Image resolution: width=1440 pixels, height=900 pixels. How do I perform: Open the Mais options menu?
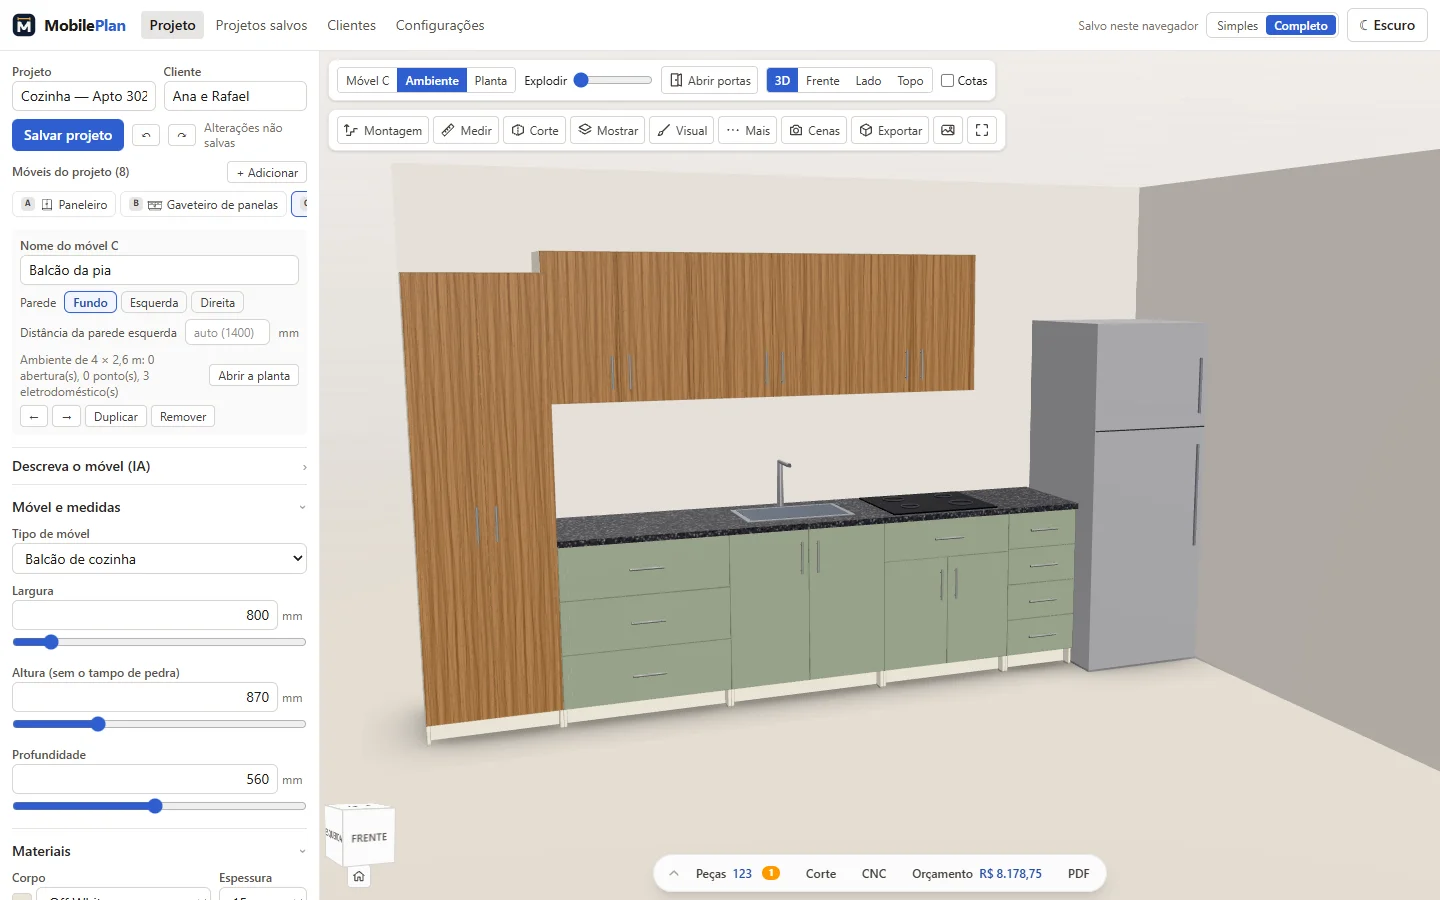(x=748, y=130)
